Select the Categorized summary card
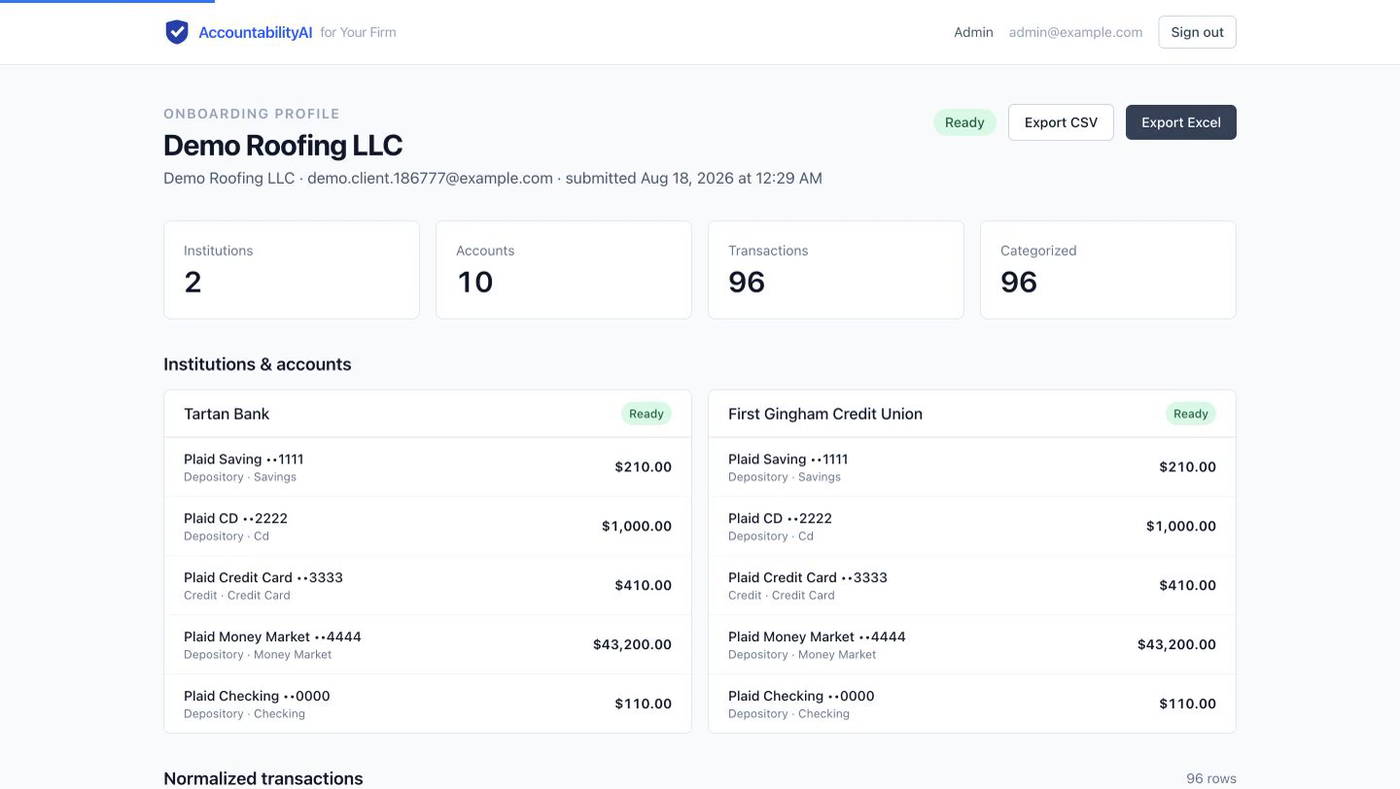Screen dimensions: 1400x789 [1108, 270]
